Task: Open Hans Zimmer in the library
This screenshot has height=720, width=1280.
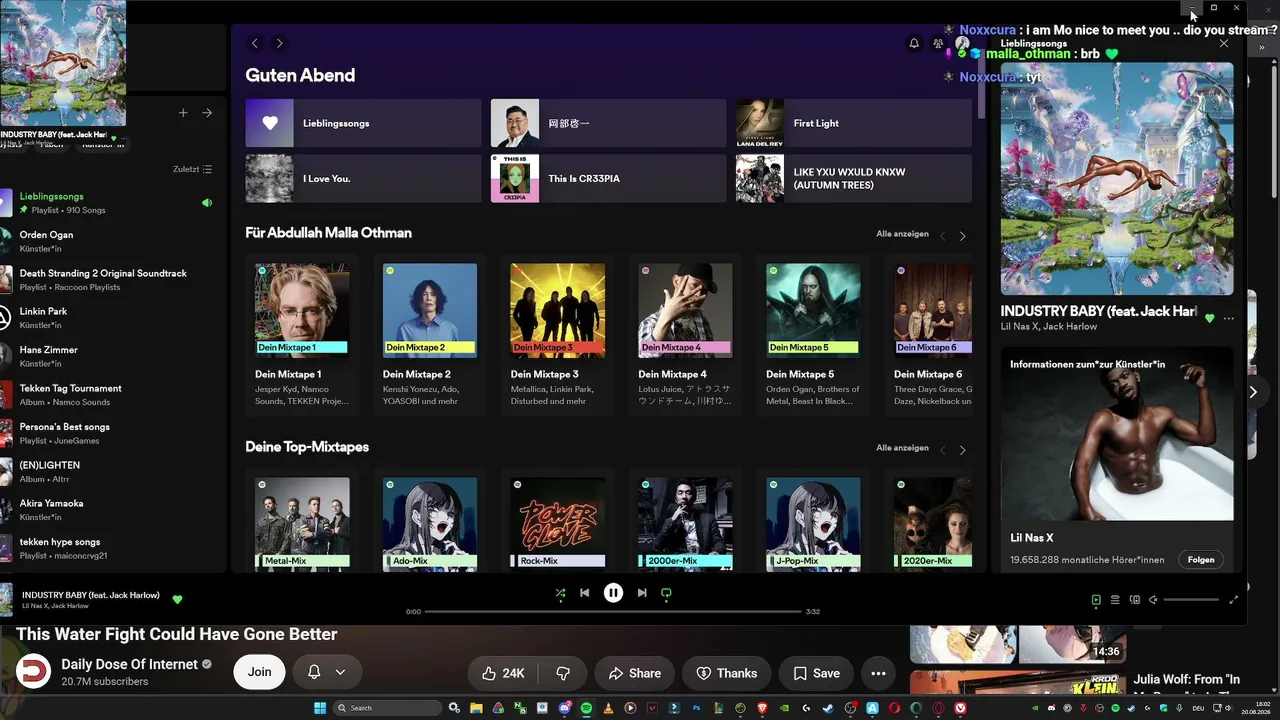Action: 107,356
